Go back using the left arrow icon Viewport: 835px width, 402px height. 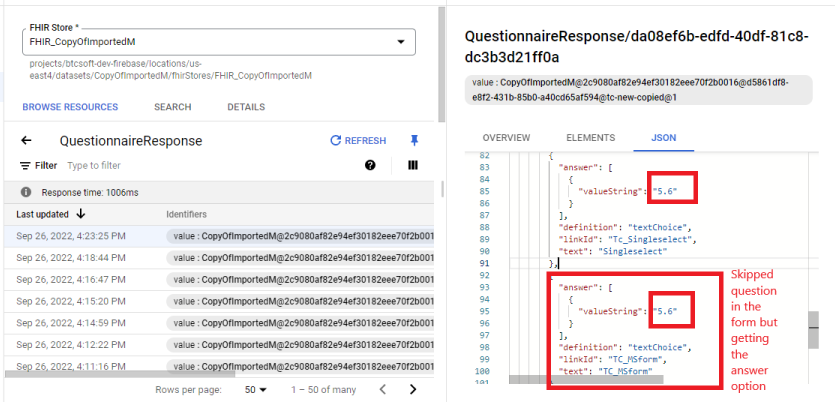click(26, 141)
